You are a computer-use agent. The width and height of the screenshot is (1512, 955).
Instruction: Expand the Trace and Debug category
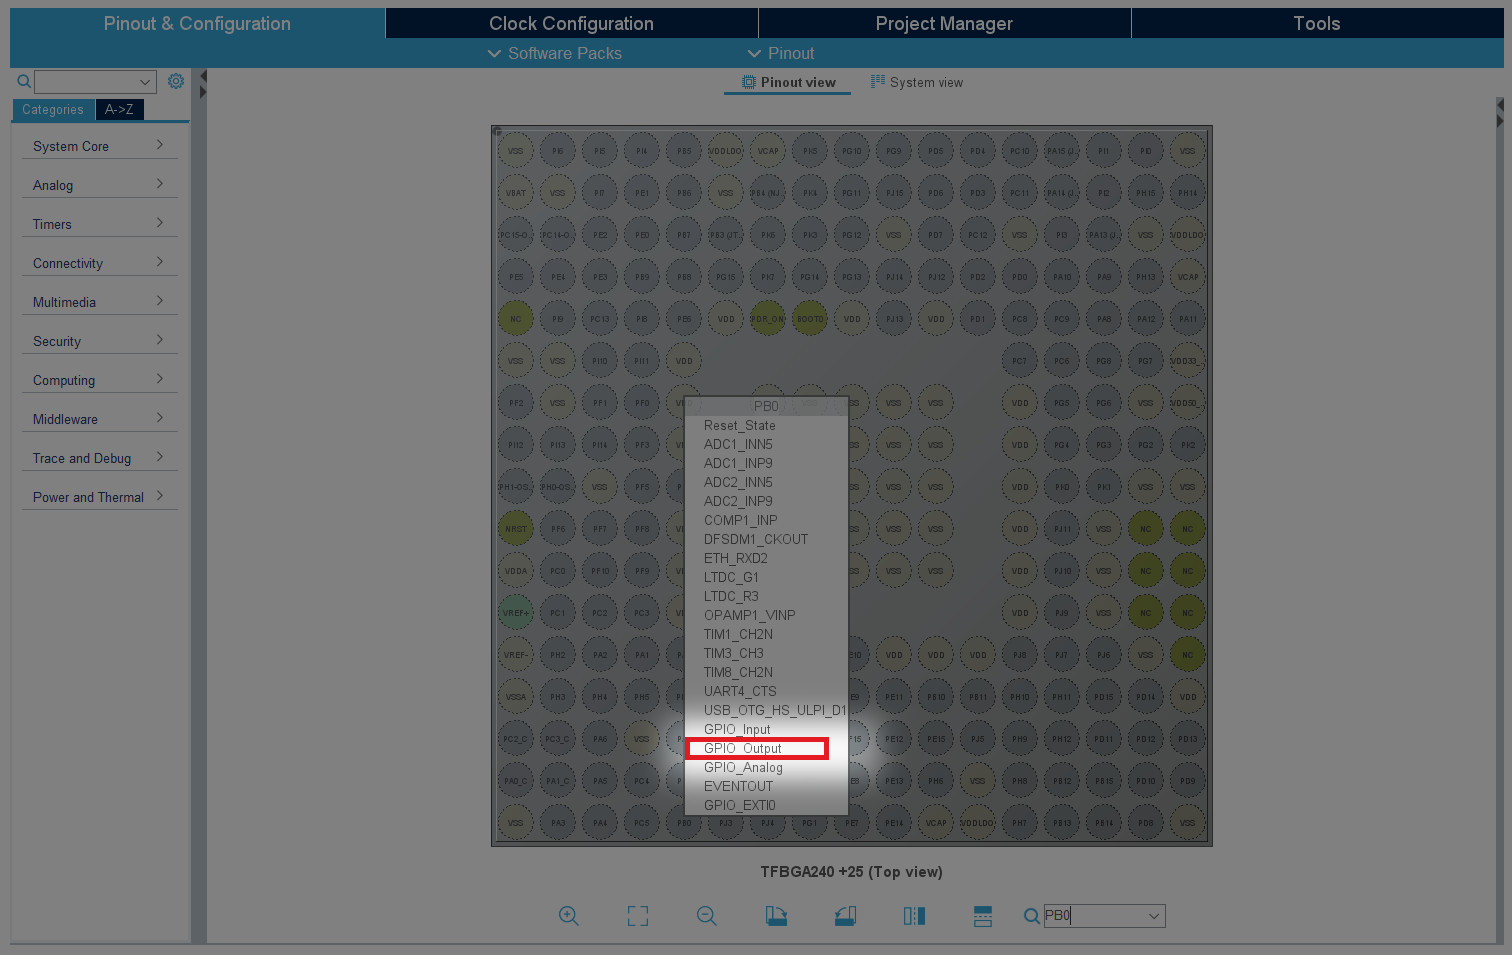[99, 458]
